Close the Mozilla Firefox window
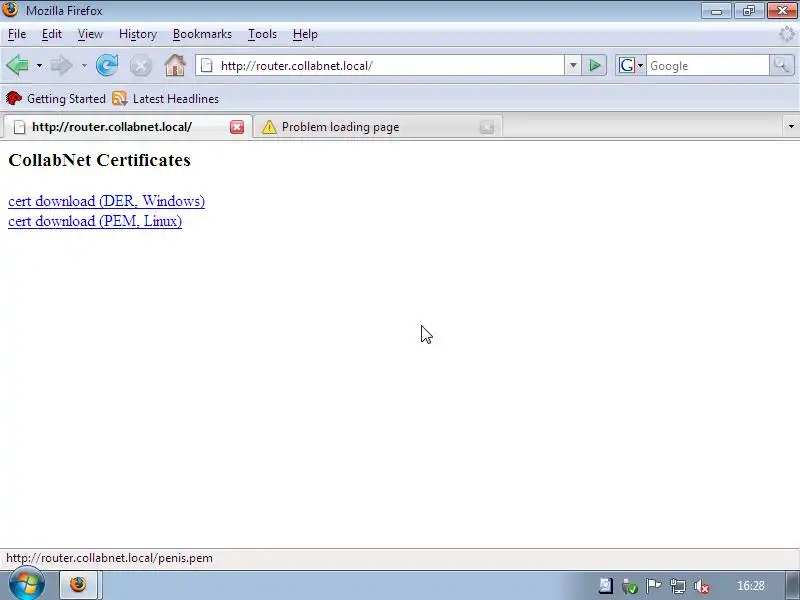 782,11
